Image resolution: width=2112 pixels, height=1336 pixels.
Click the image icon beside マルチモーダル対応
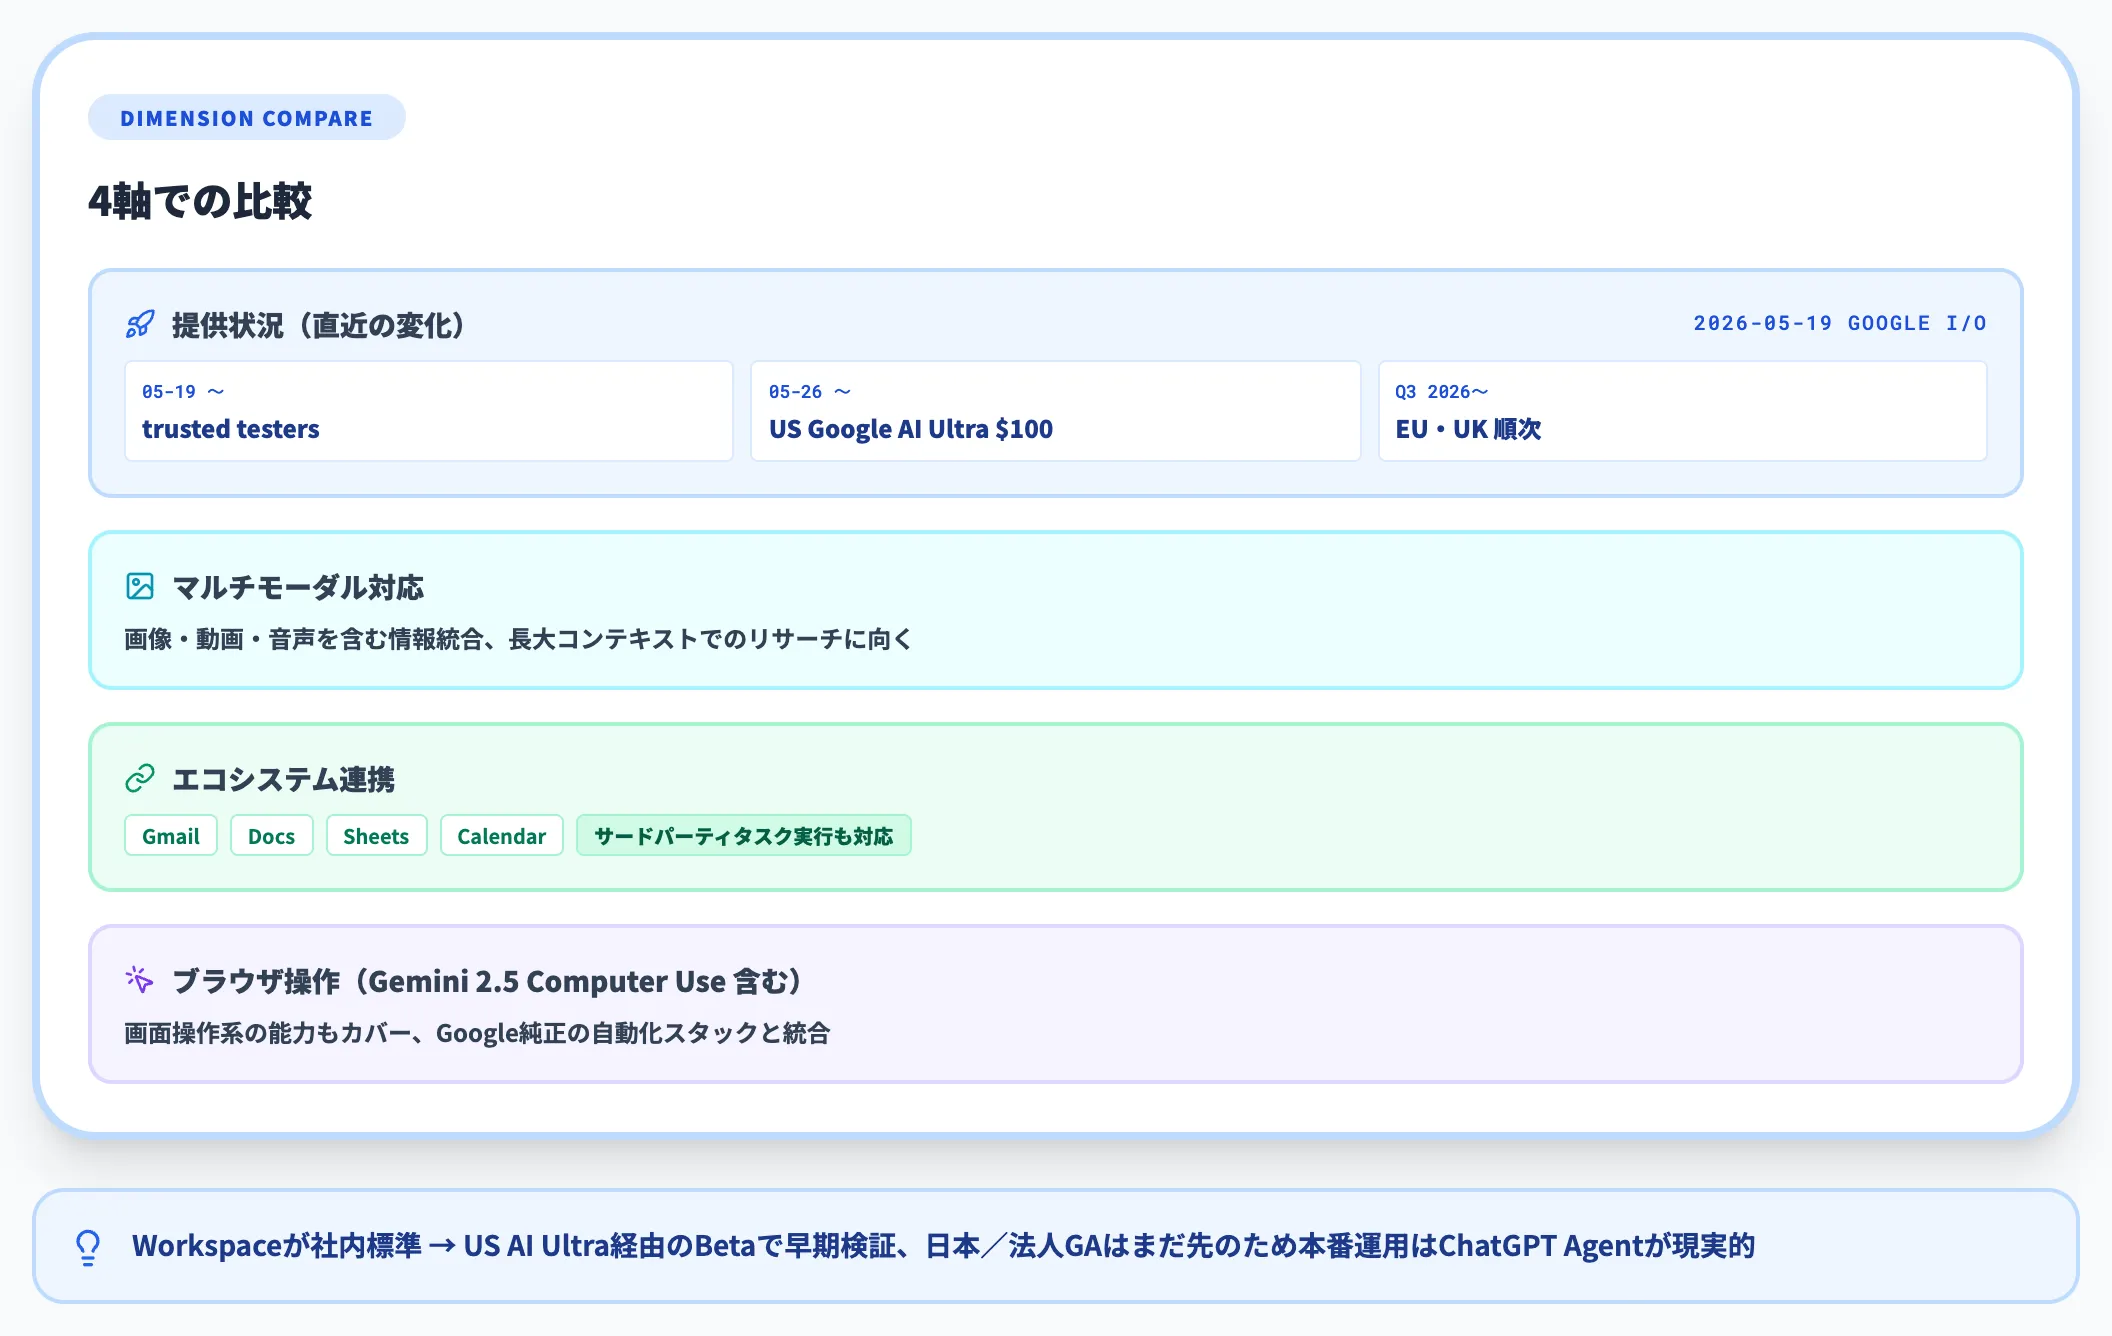(140, 586)
